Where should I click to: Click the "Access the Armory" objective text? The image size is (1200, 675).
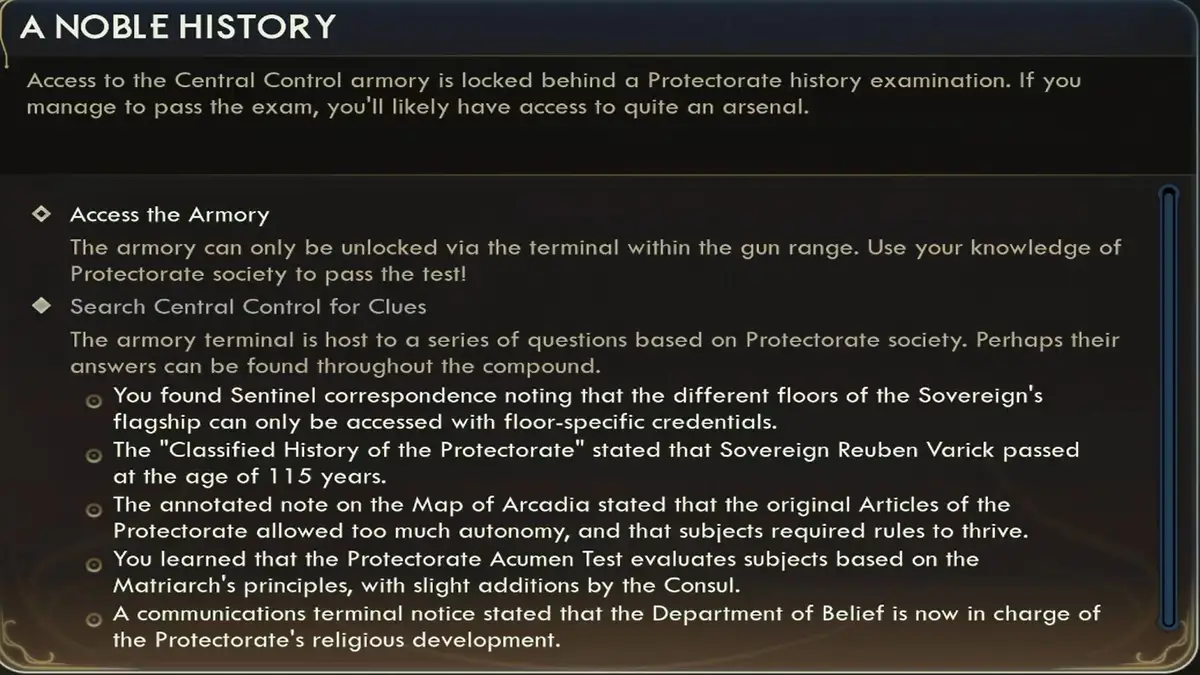click(168, 214)
